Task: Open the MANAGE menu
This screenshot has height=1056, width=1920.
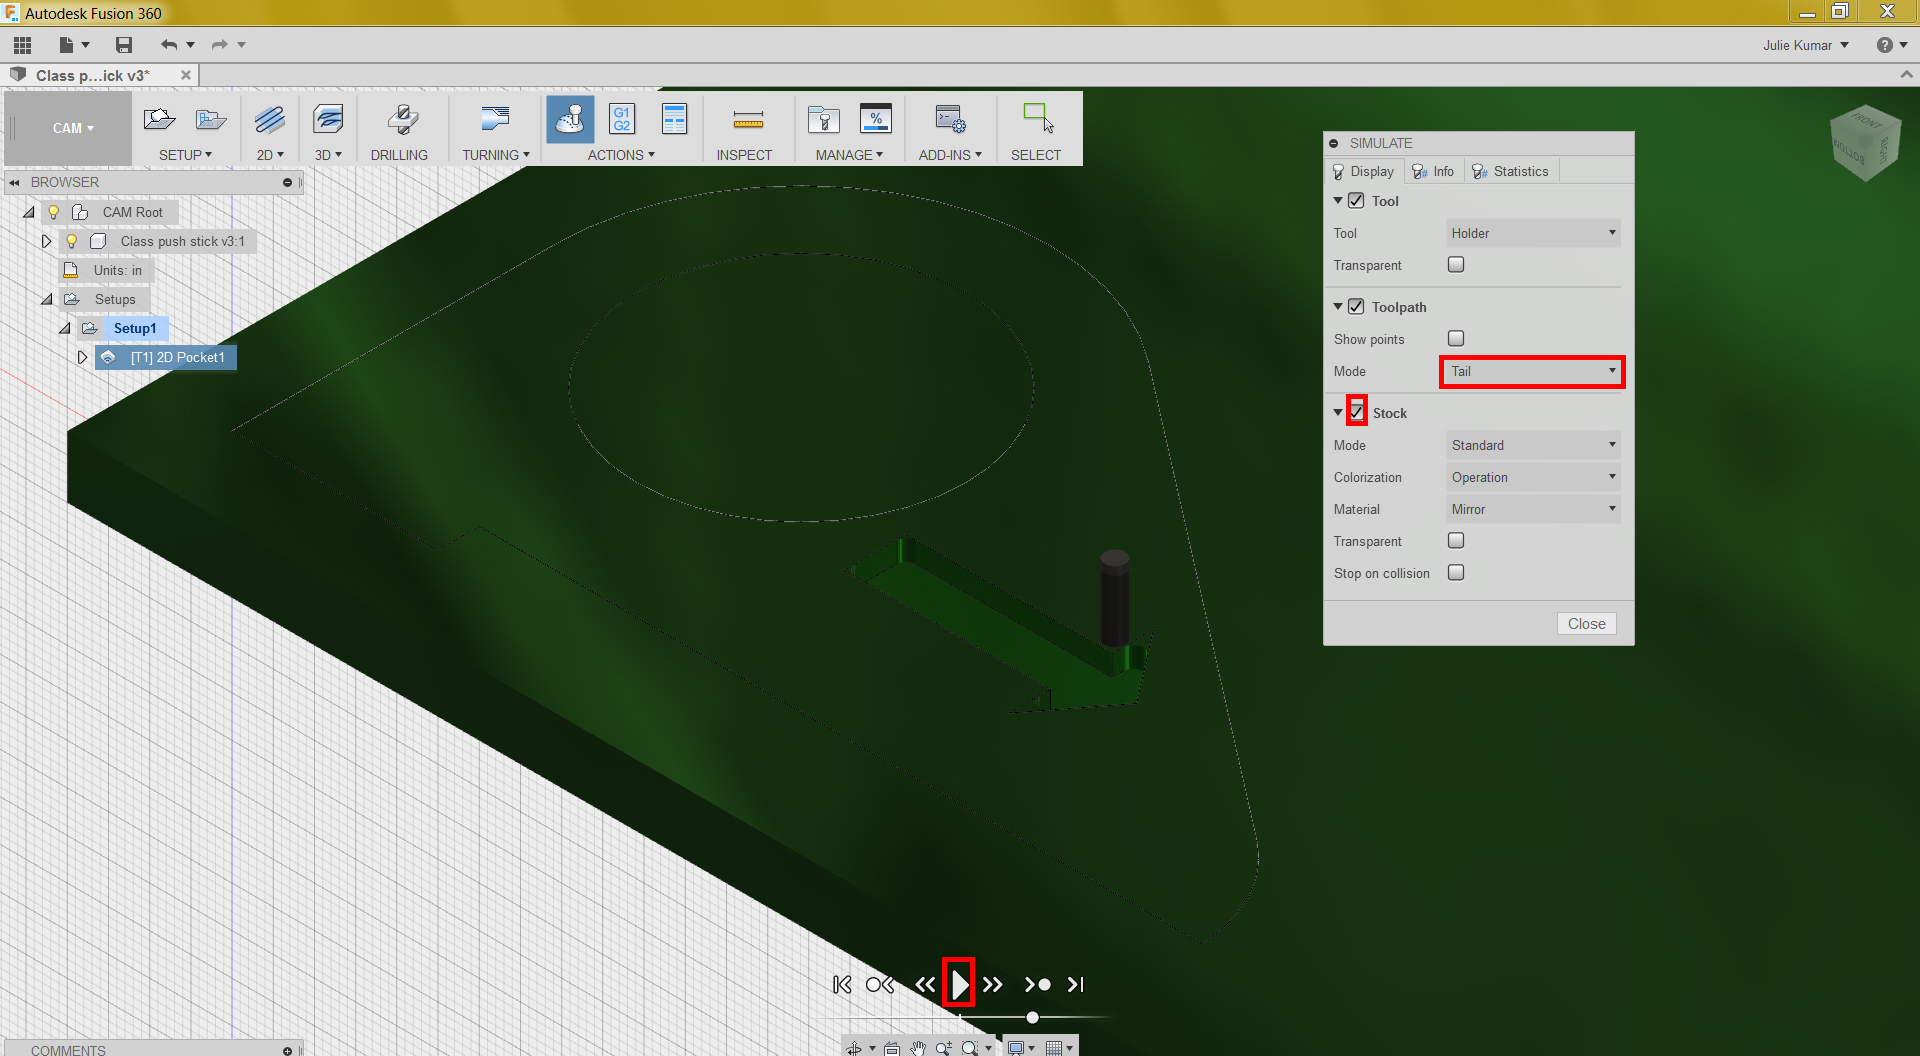Action: (849, 155)
